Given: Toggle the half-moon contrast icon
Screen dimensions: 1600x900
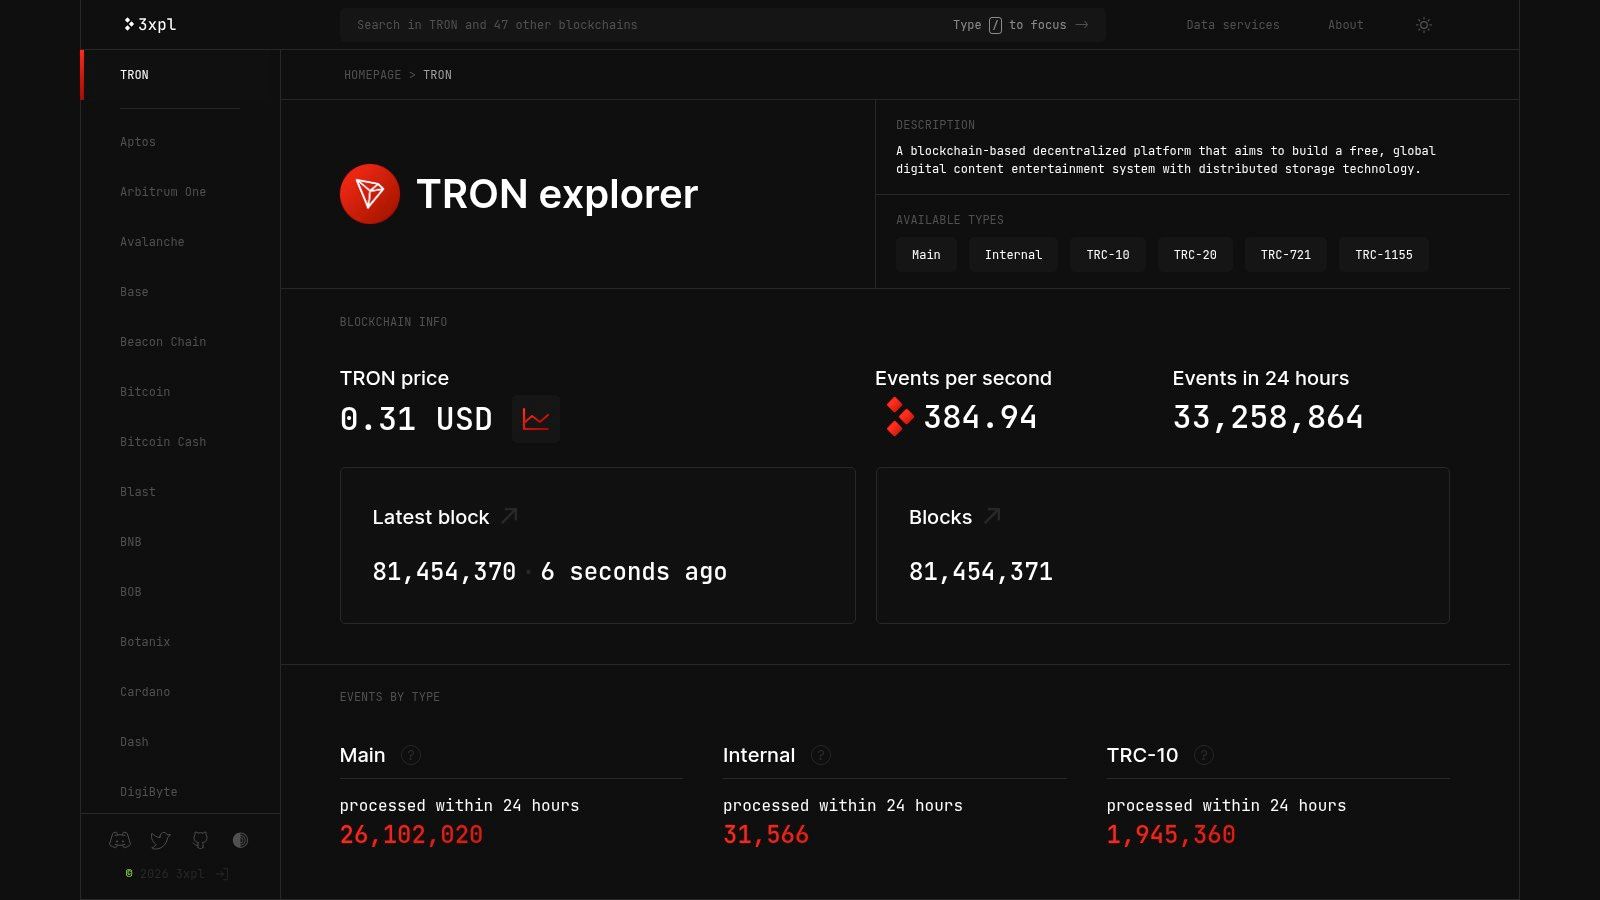Looking at the screenshot, I should (x=240, y=840).
